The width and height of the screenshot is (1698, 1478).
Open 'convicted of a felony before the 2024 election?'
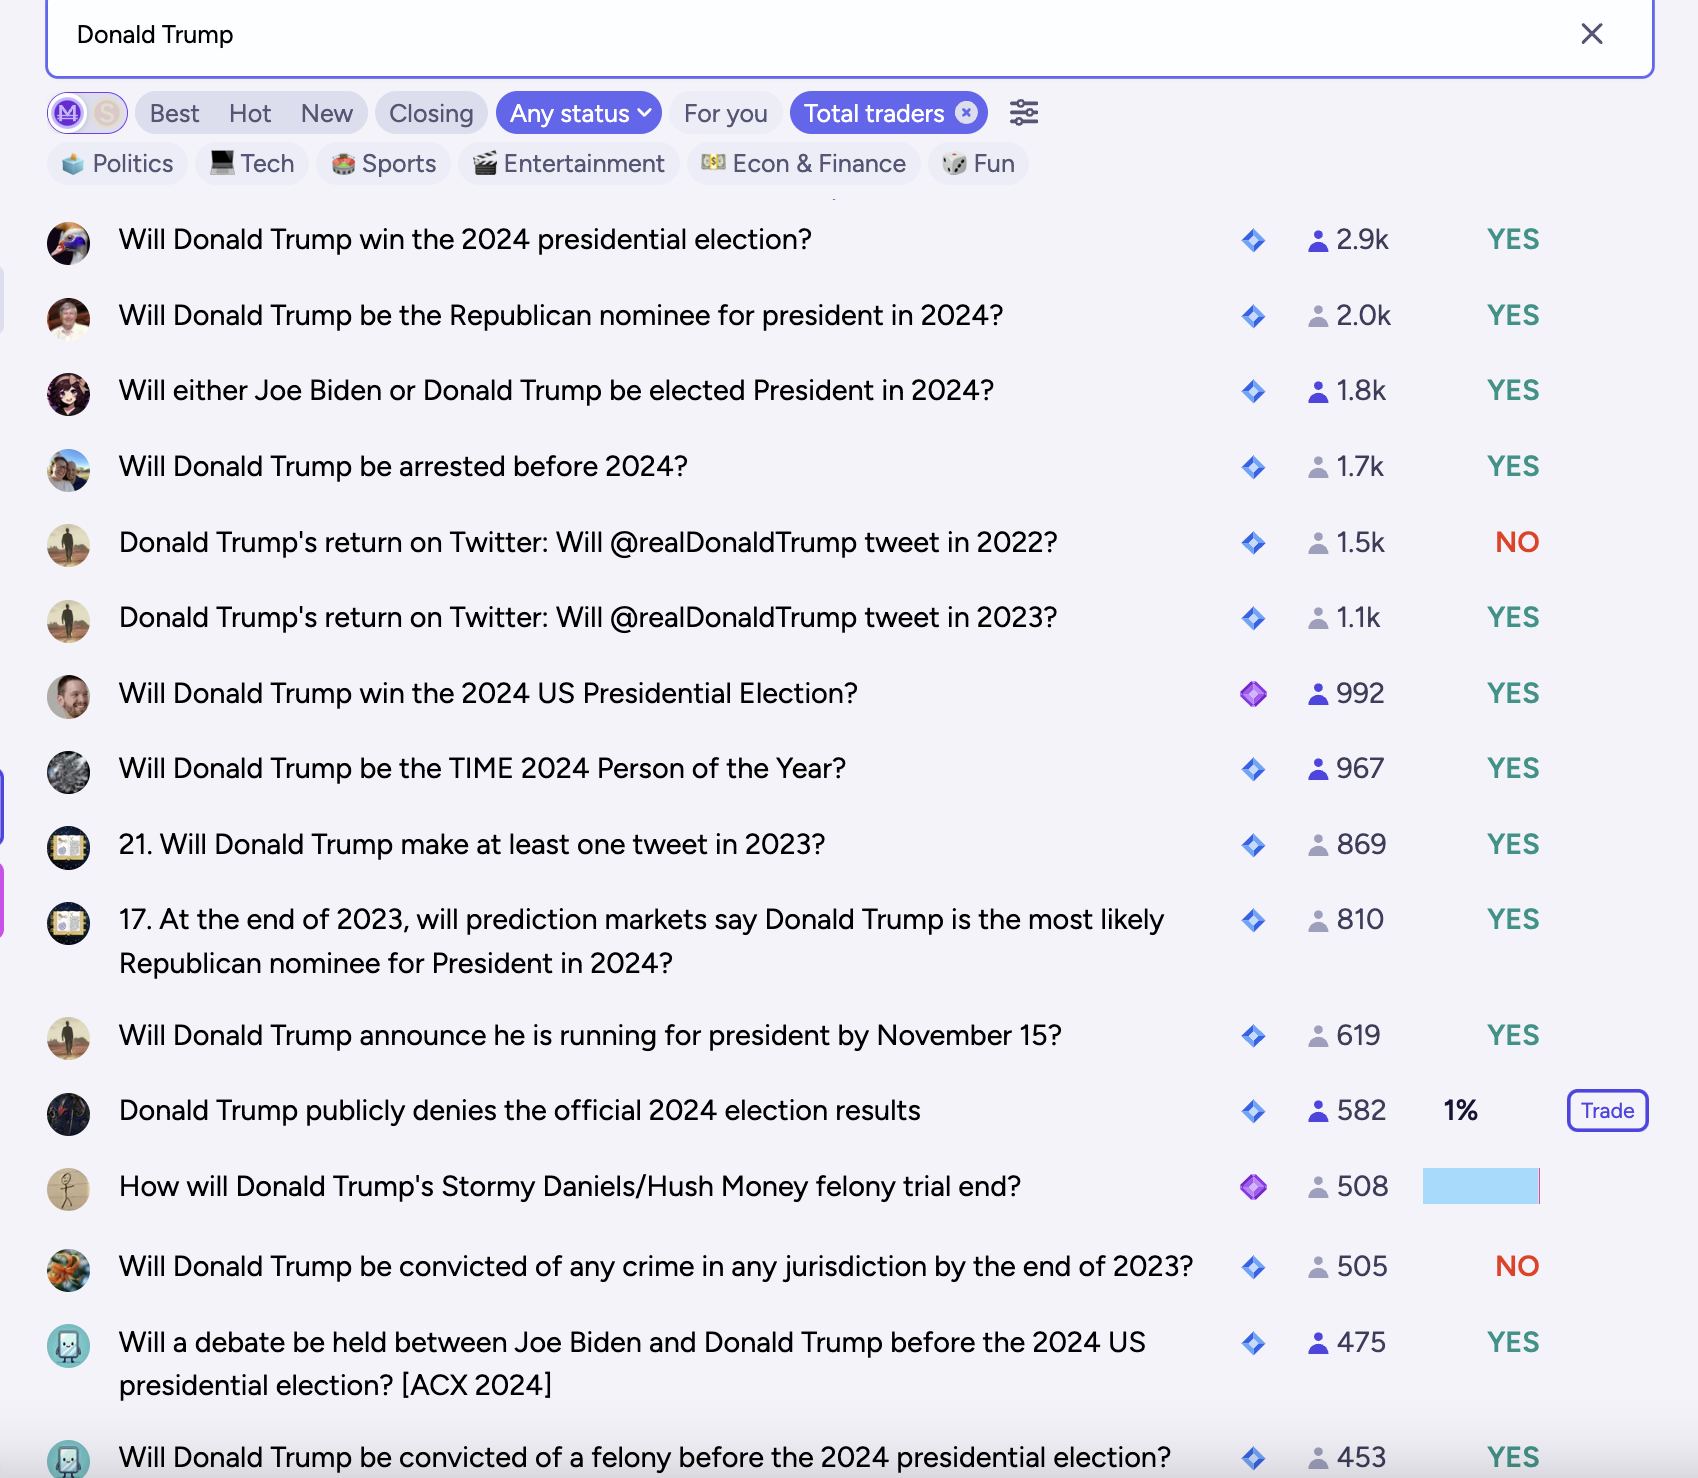pyautogui.click(x=645, y=1458)
